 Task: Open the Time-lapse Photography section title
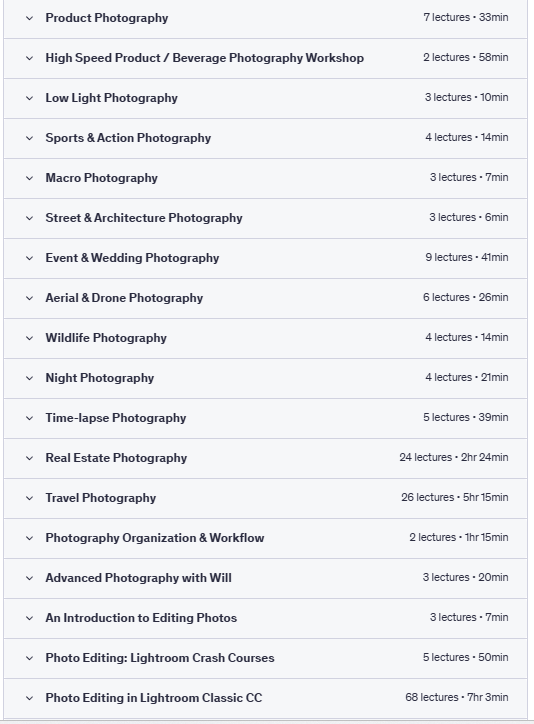click(x=115, y=418)
